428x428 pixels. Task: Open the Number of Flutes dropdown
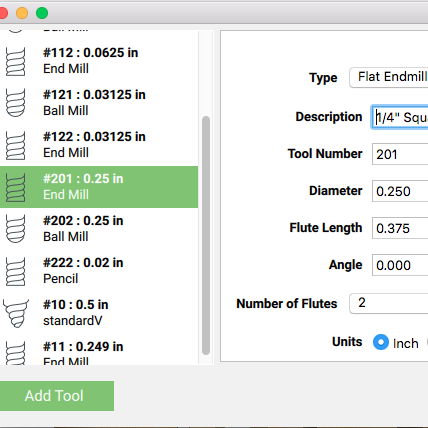[389, 303]
